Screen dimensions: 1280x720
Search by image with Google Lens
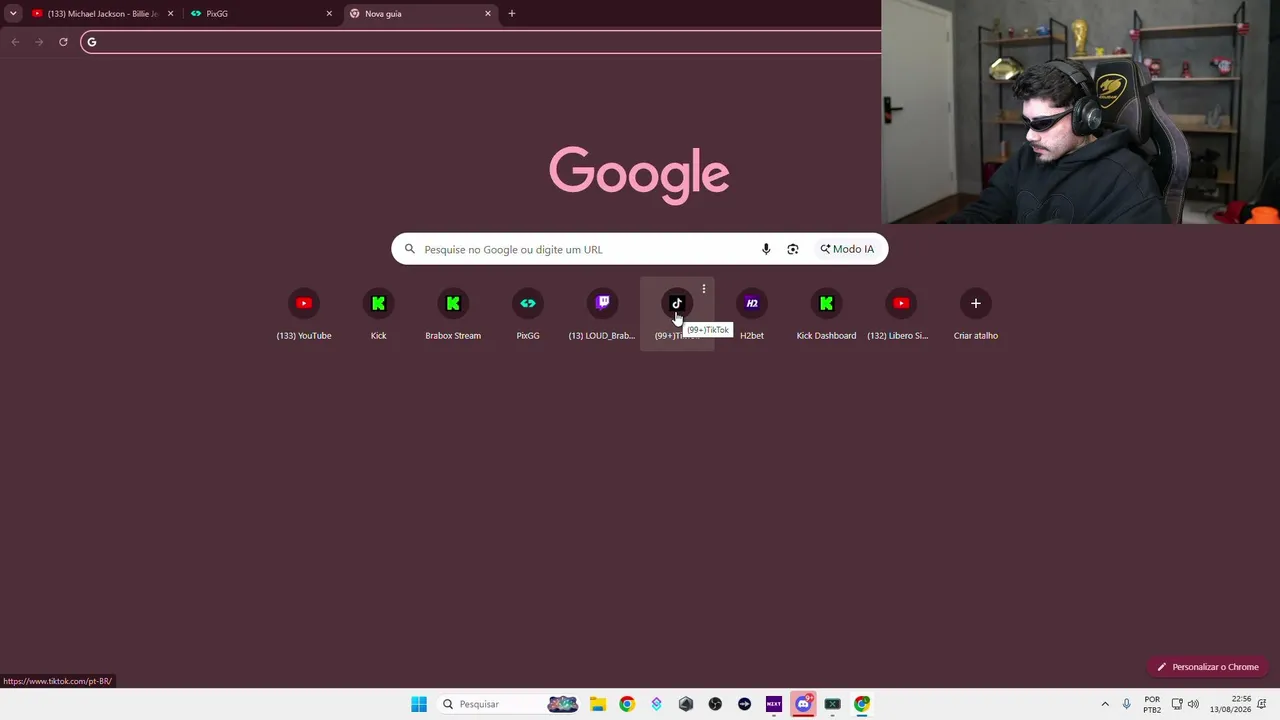[793, 249]
